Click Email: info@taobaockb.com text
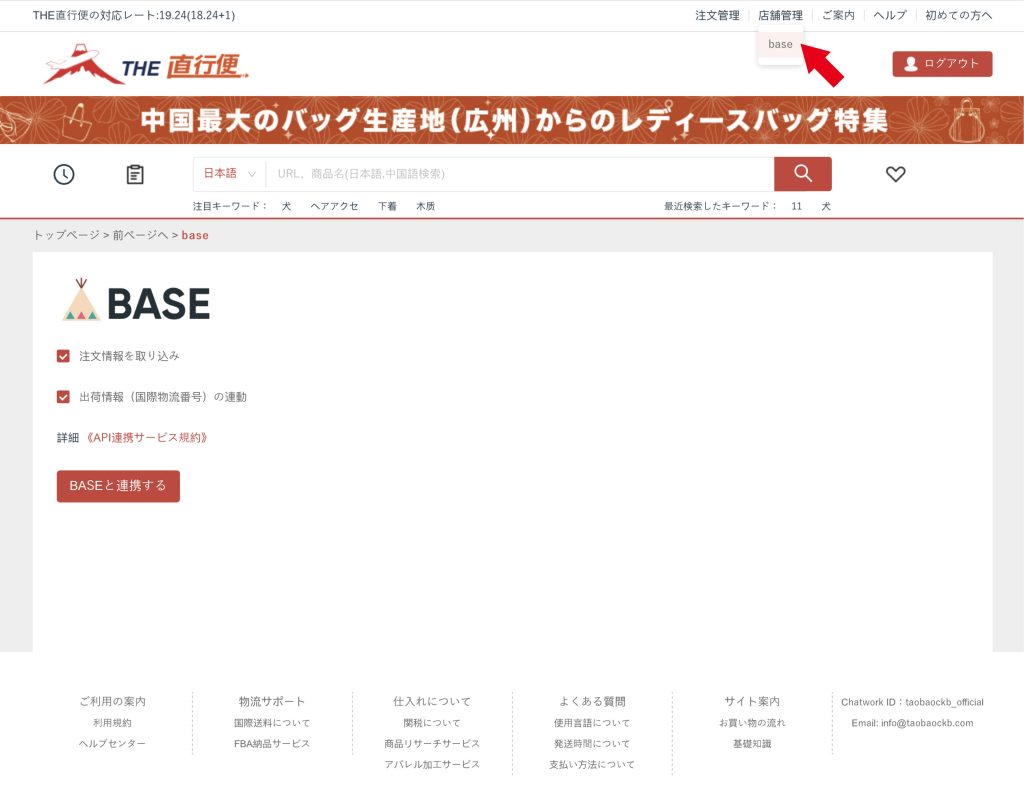This screenshot has height=792, width=1024. 912,723
